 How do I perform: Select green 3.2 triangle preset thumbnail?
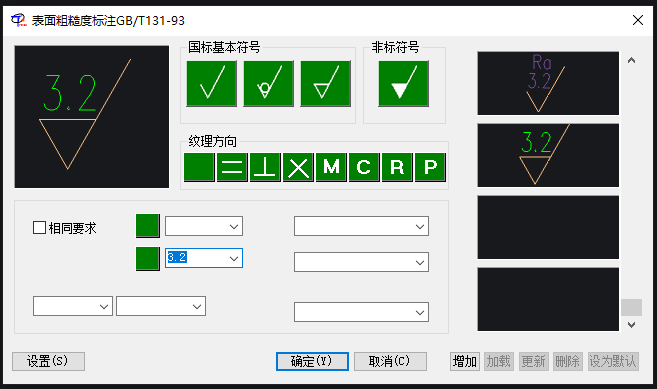[x=548, y=155]
